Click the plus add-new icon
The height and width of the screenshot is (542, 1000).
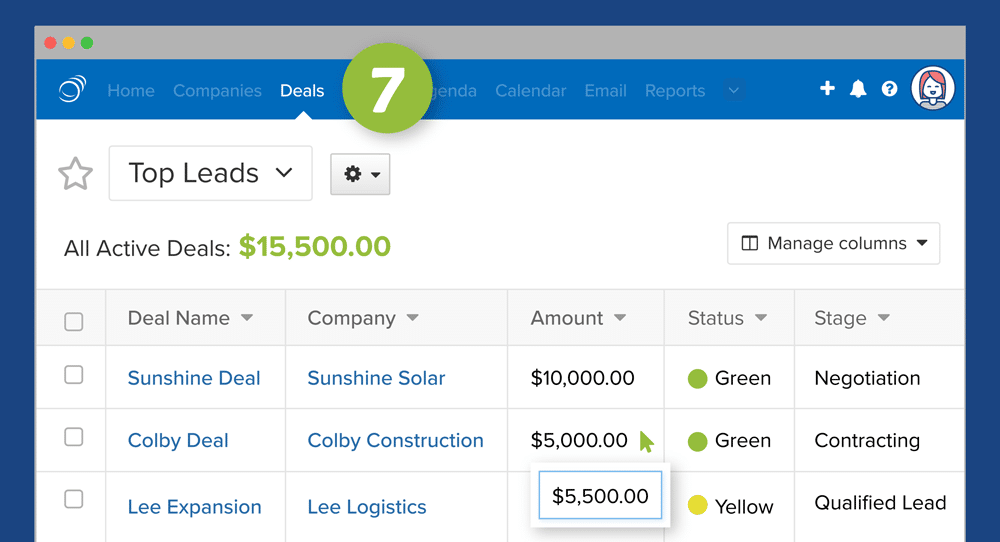[x=827, y=89]
